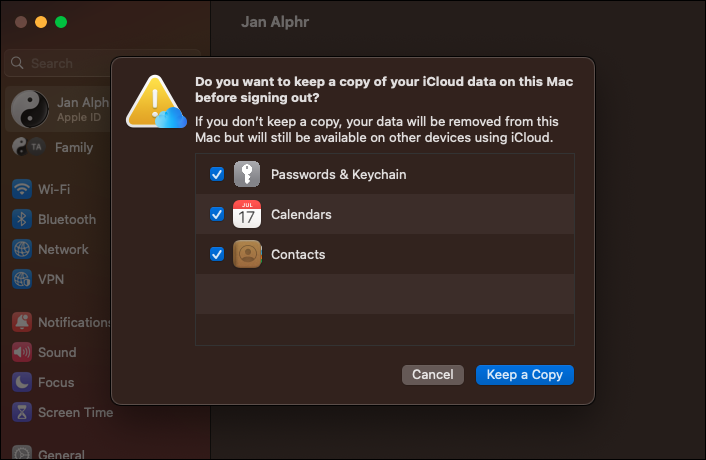Click the yellow warning iCloud icon
Image resolution: width=706 pixels, height=460 pixels.
coord(155,104)
